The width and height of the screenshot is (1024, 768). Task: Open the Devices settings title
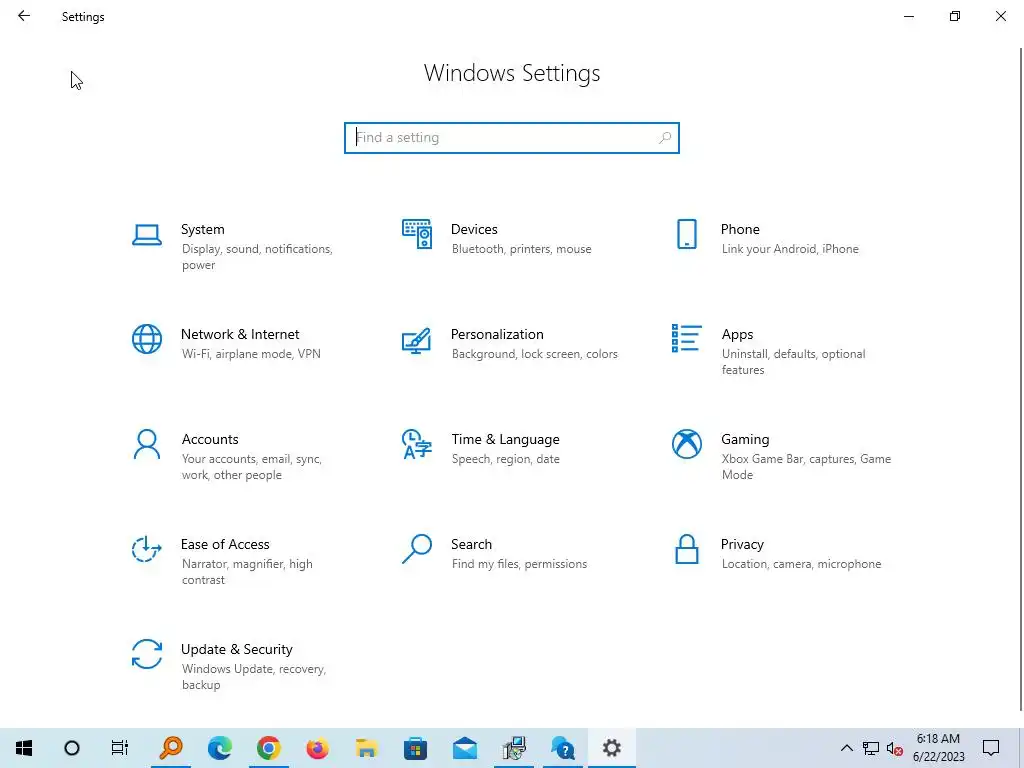point(474,229)
